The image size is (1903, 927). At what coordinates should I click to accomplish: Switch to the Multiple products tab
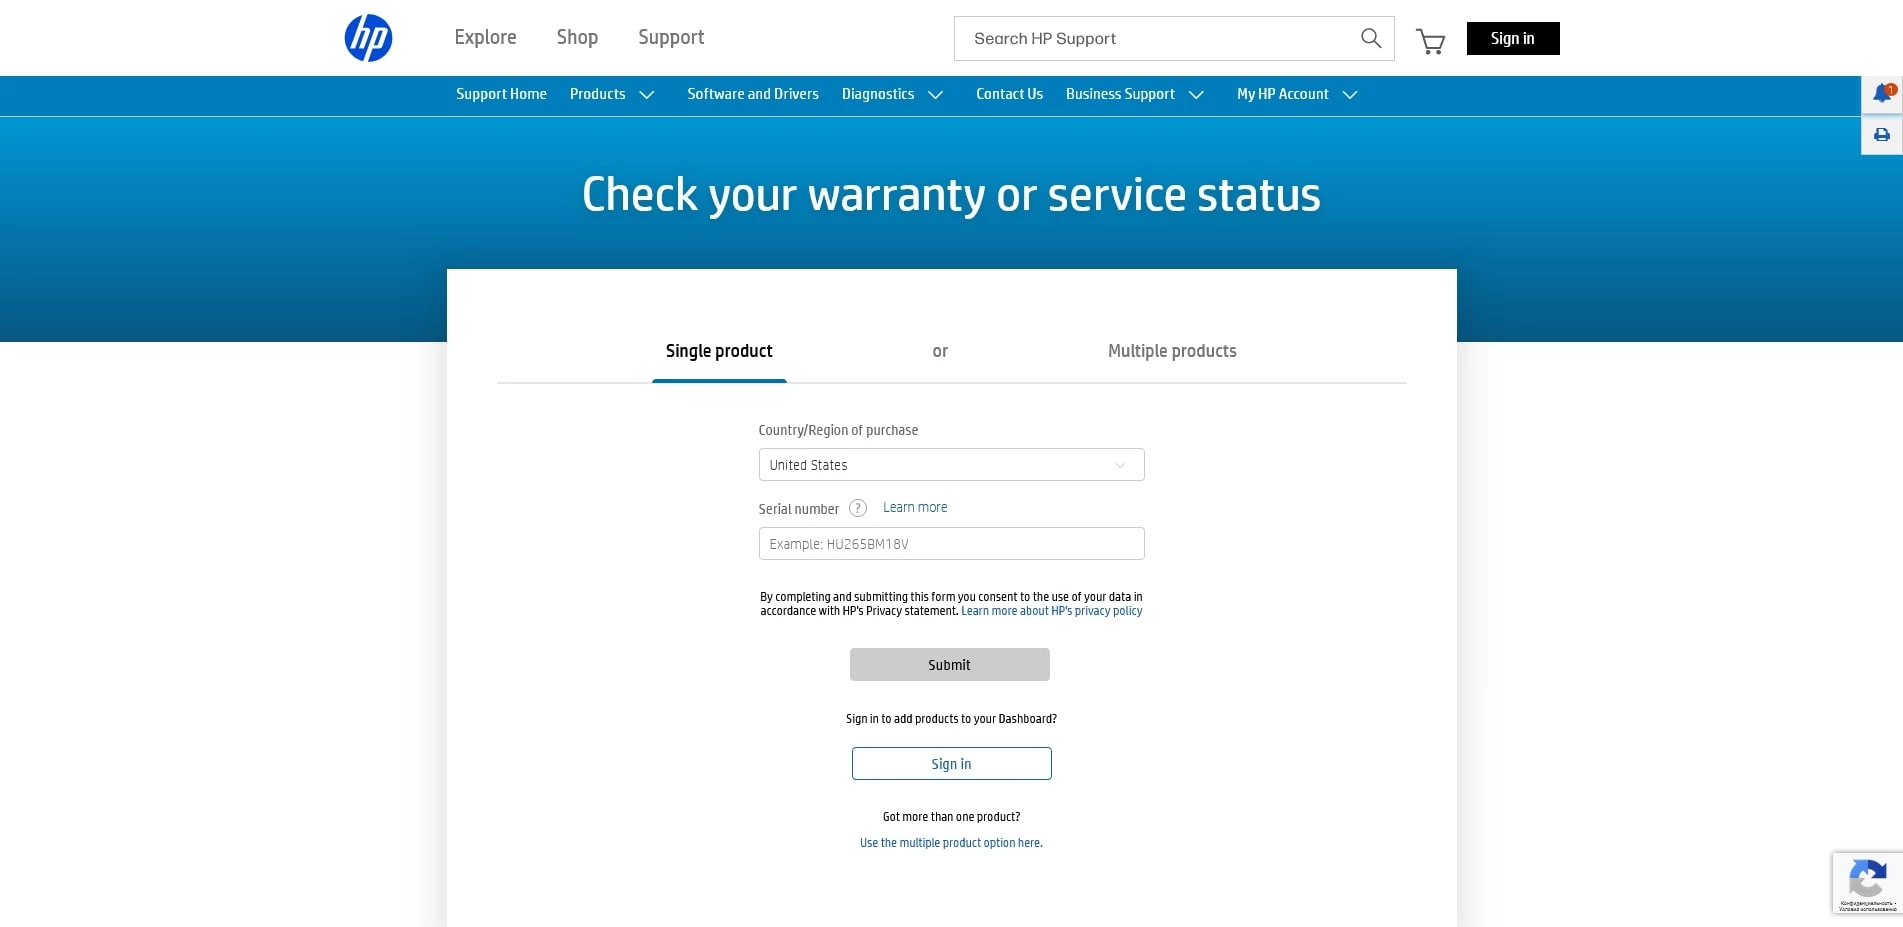(1171, 351)
